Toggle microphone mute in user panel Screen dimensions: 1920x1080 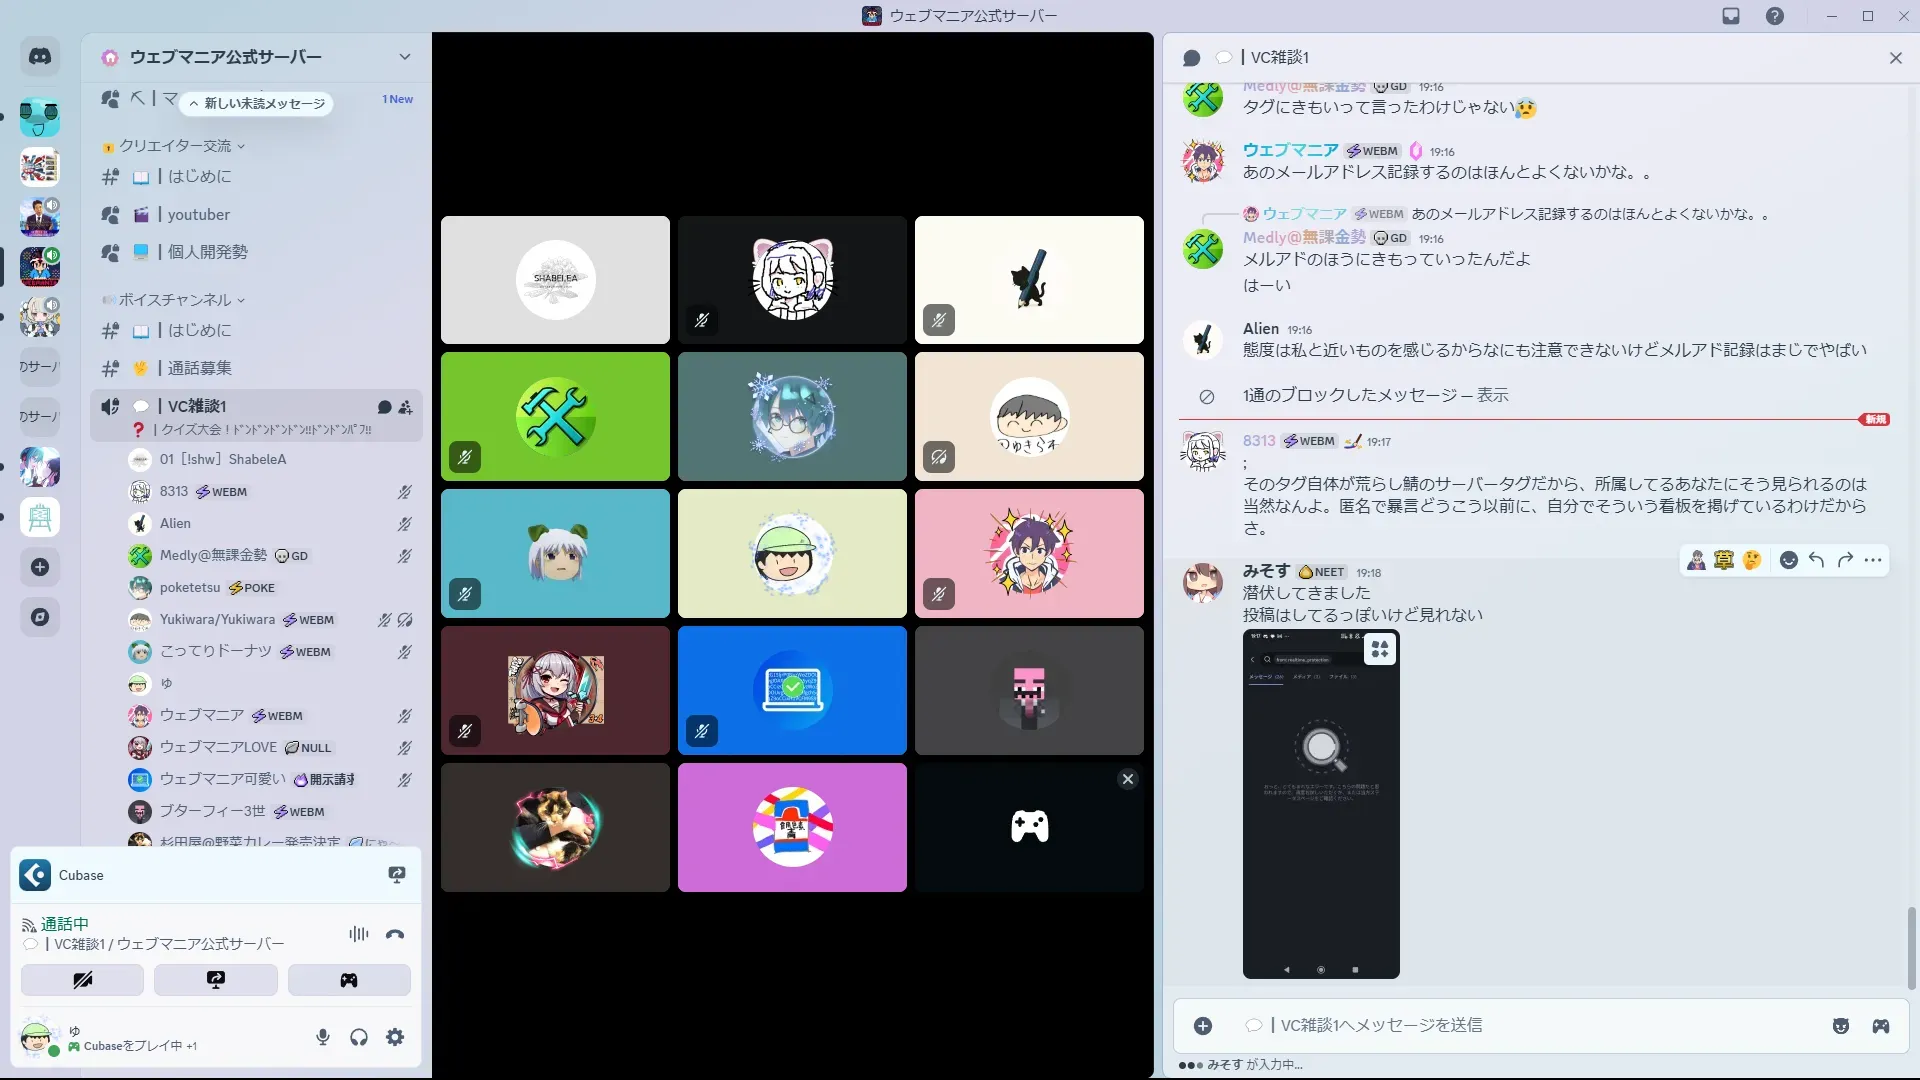pyautogui.click(x=322, y=1037)
